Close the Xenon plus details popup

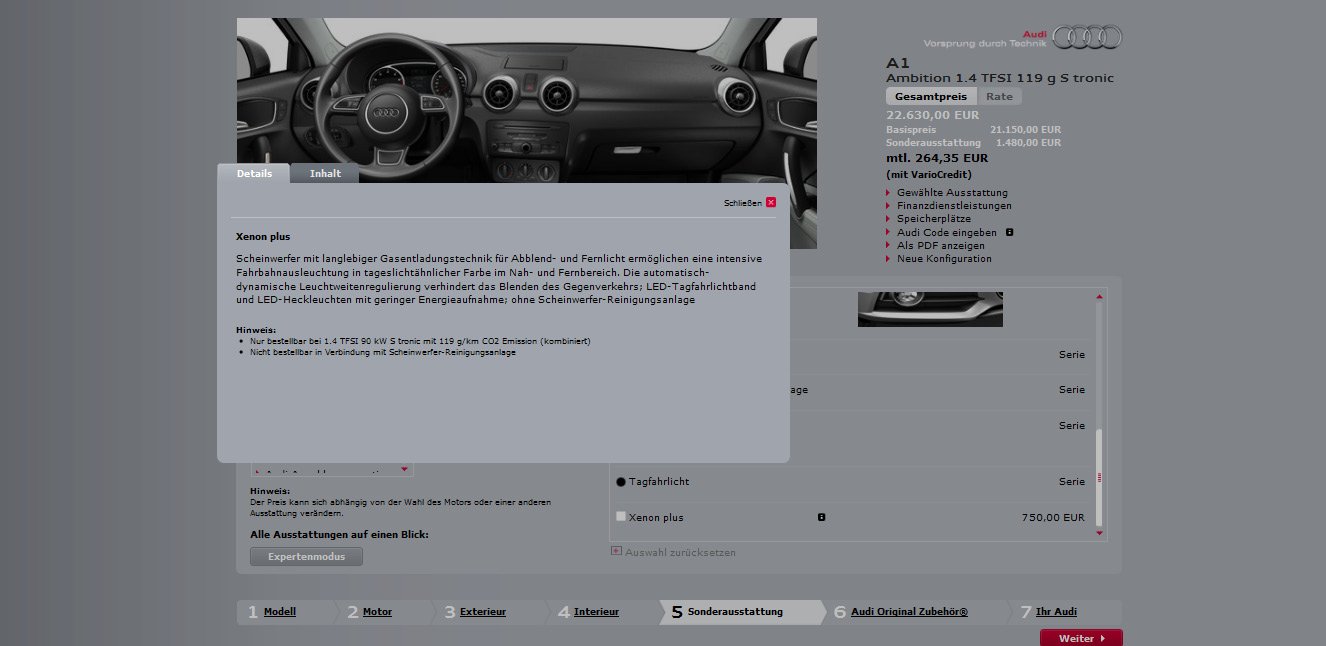coord(770,202)
